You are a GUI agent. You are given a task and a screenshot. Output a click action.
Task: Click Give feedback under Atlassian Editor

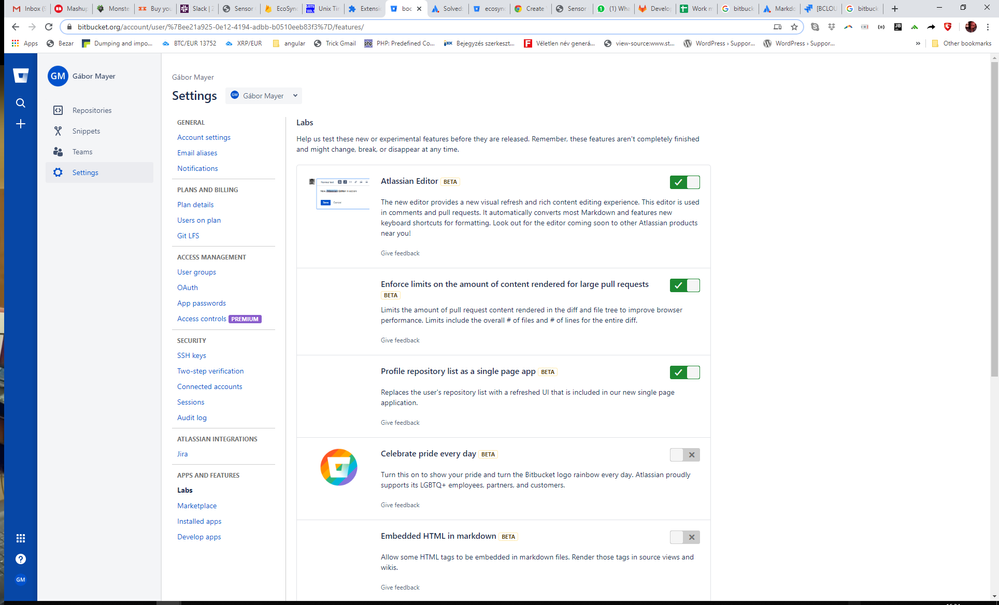[400, 253]
